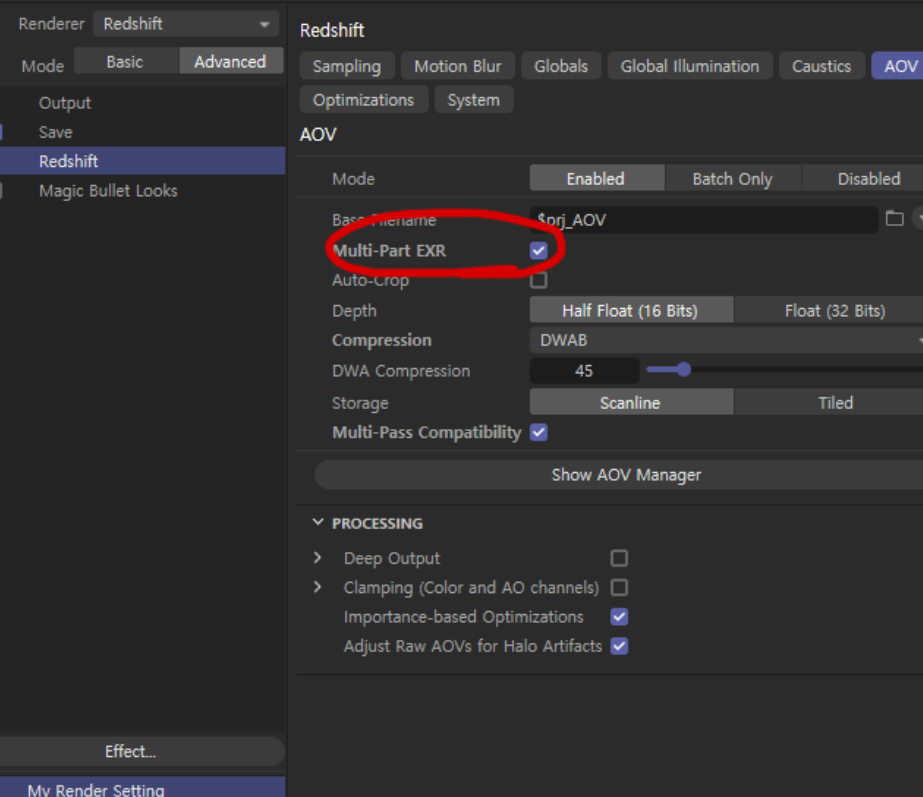The height and width of the screenshot is (797, 923).
Task: Set AOV Mode to Enabled
Action: pos(597,178)
